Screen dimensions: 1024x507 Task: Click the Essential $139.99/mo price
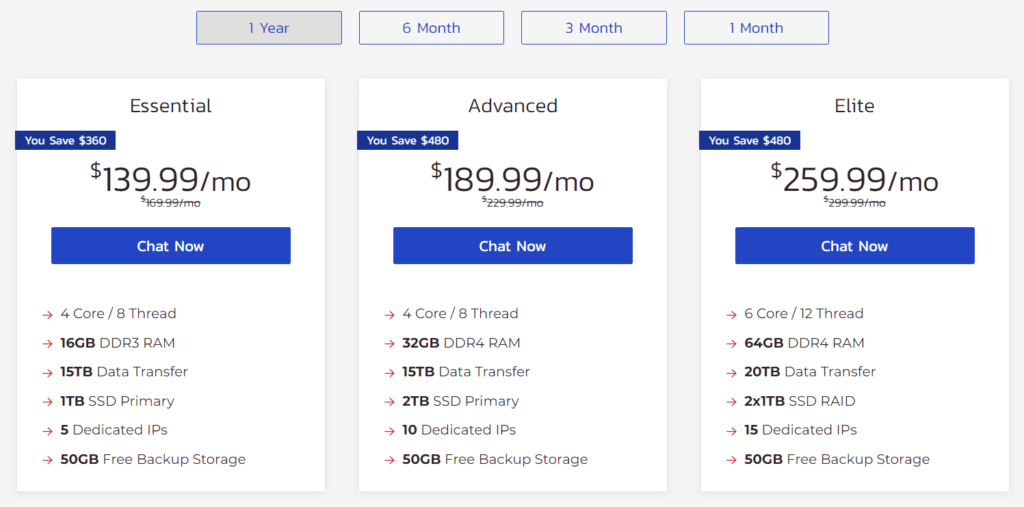170,178
